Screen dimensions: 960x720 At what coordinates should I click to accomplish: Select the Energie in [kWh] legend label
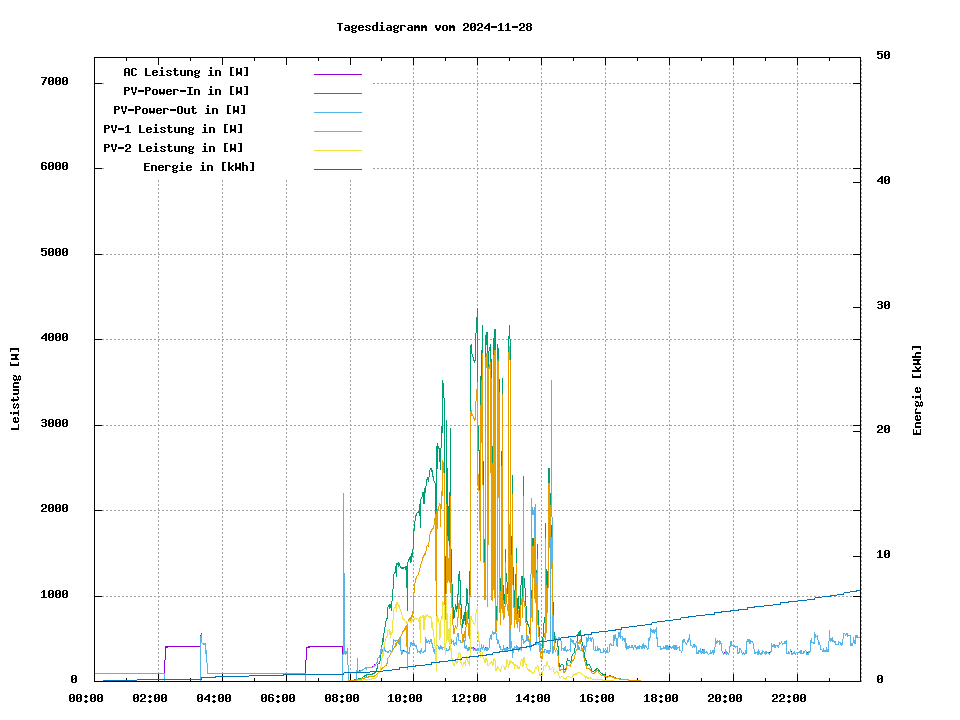(199, 167)
